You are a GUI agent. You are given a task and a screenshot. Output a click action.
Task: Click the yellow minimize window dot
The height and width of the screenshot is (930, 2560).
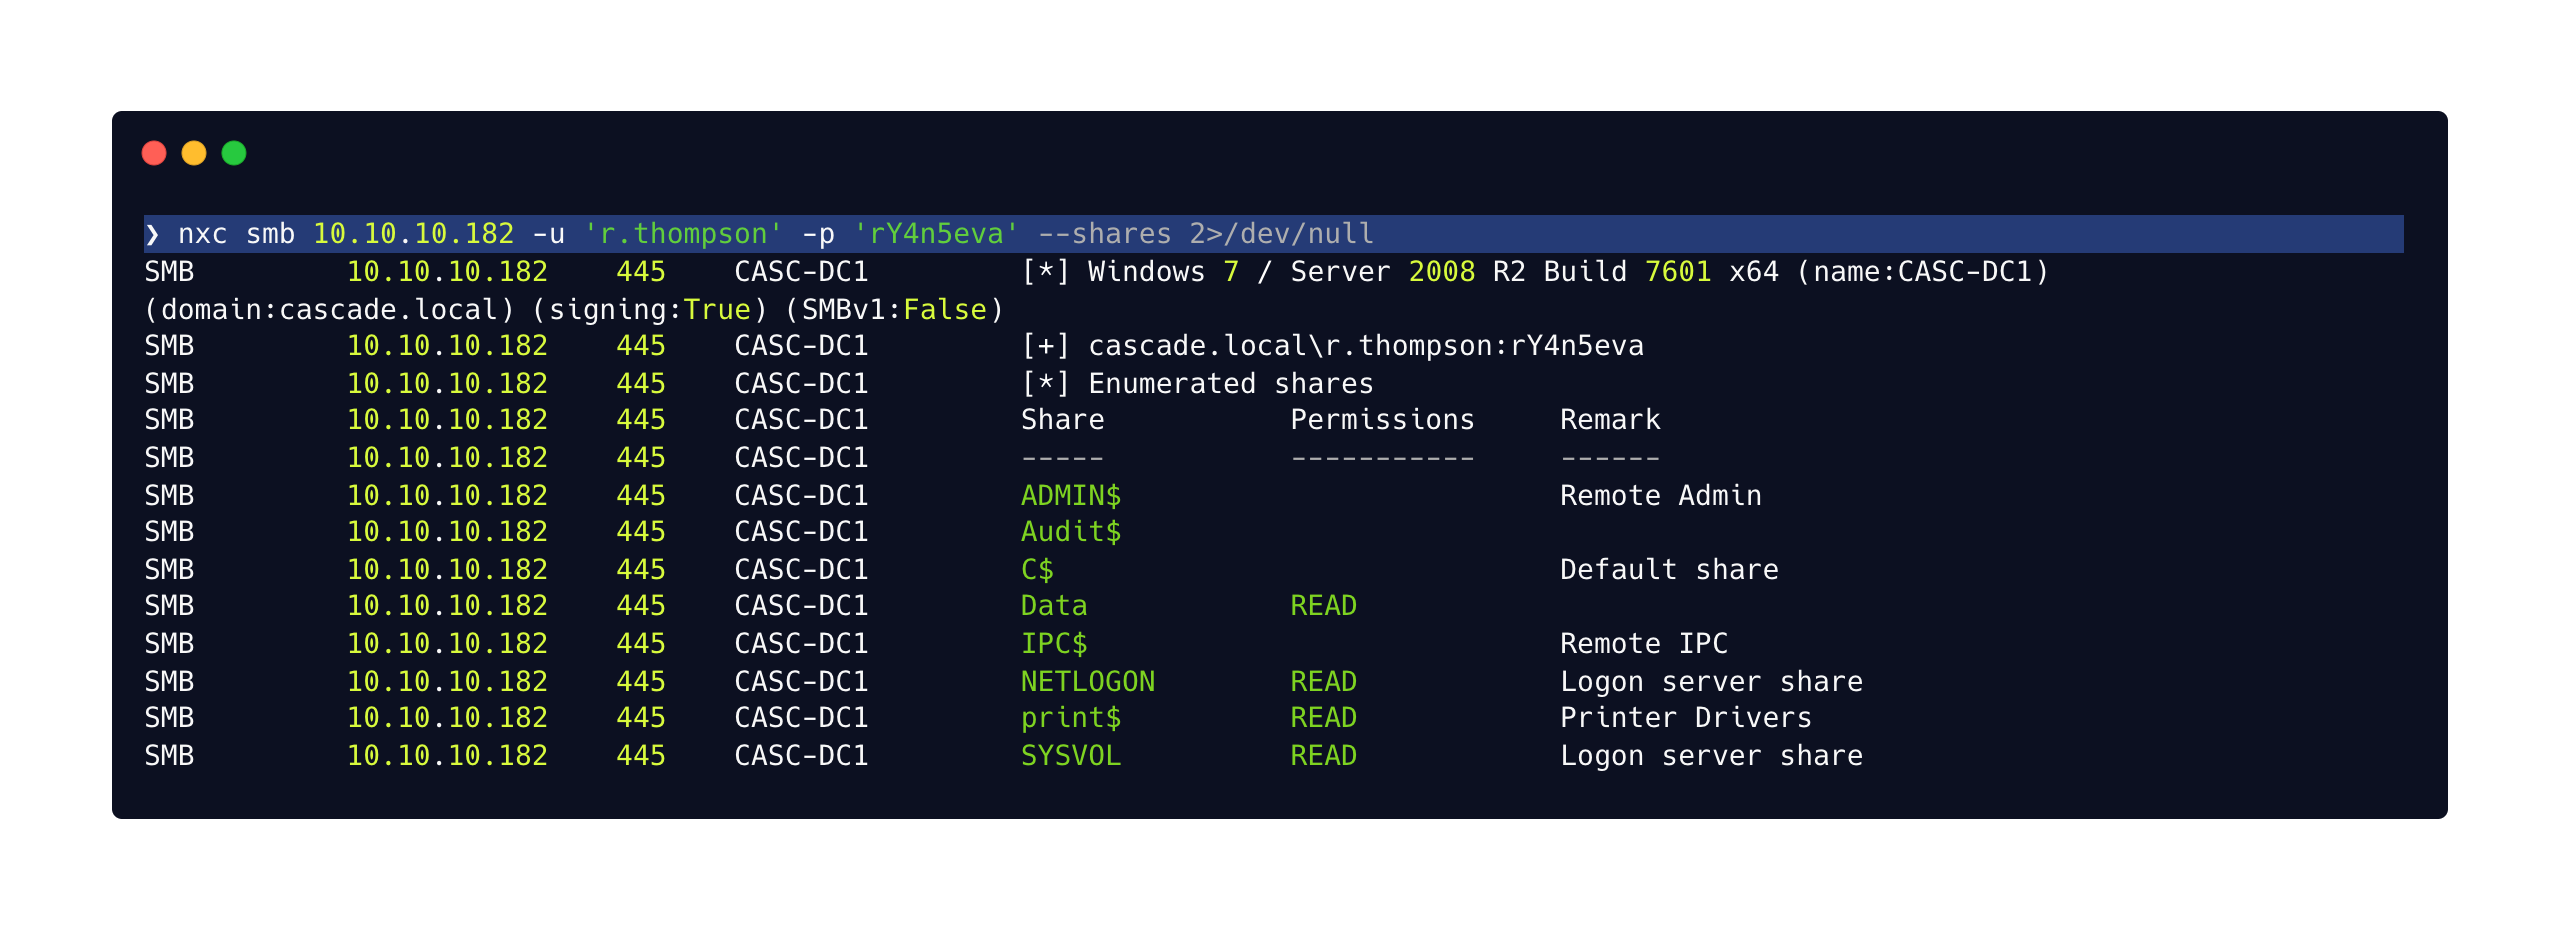click(194, 153)
